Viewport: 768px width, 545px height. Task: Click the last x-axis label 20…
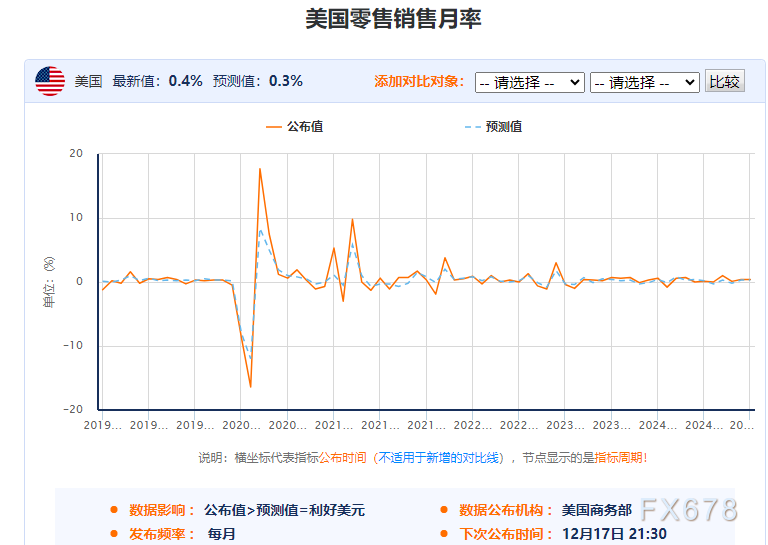741,425
